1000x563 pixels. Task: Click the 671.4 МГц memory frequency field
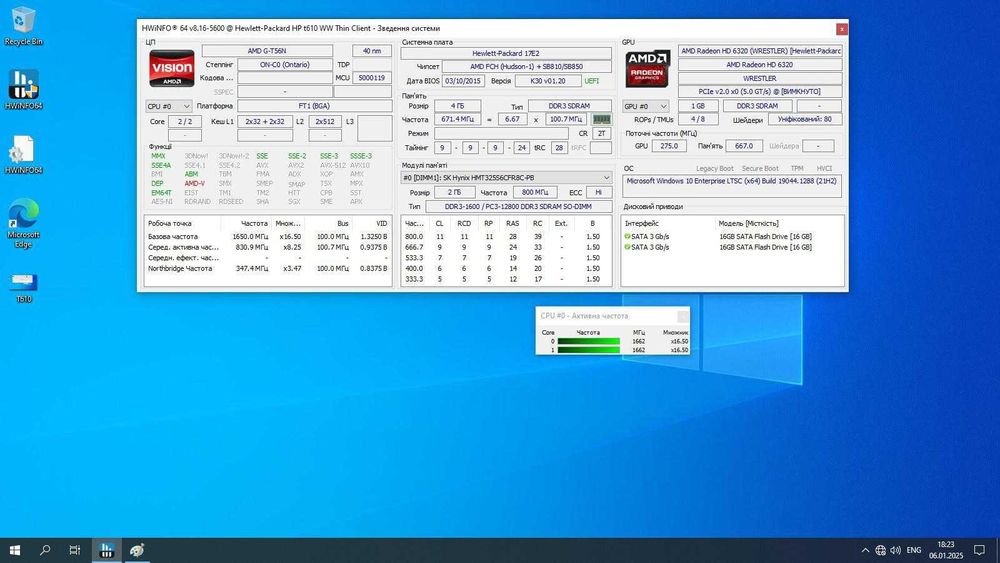tap(457, 119)
